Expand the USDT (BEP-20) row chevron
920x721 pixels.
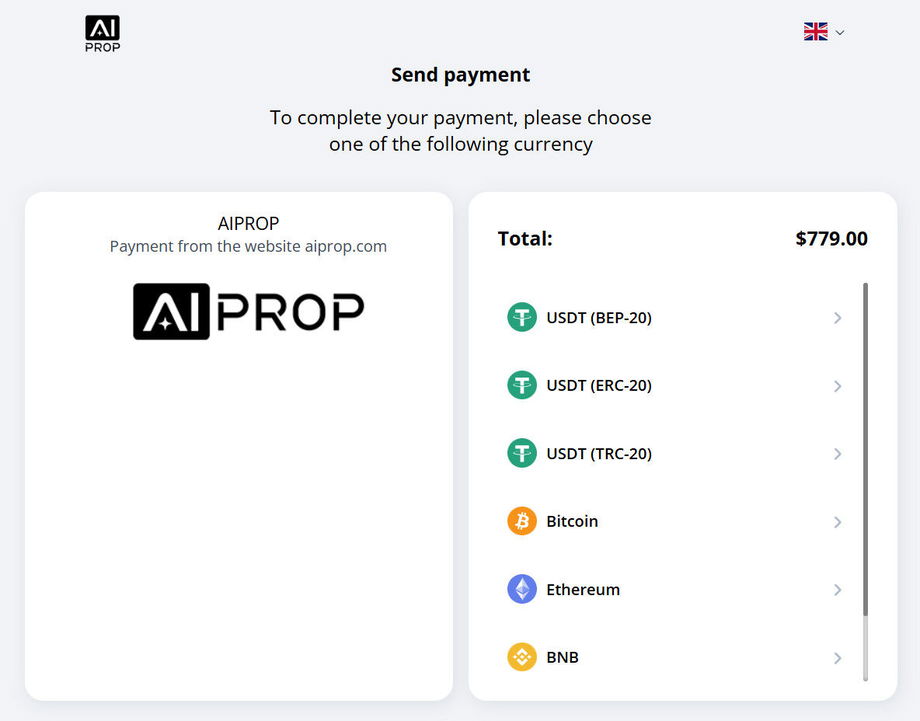[x=837, y=318]
